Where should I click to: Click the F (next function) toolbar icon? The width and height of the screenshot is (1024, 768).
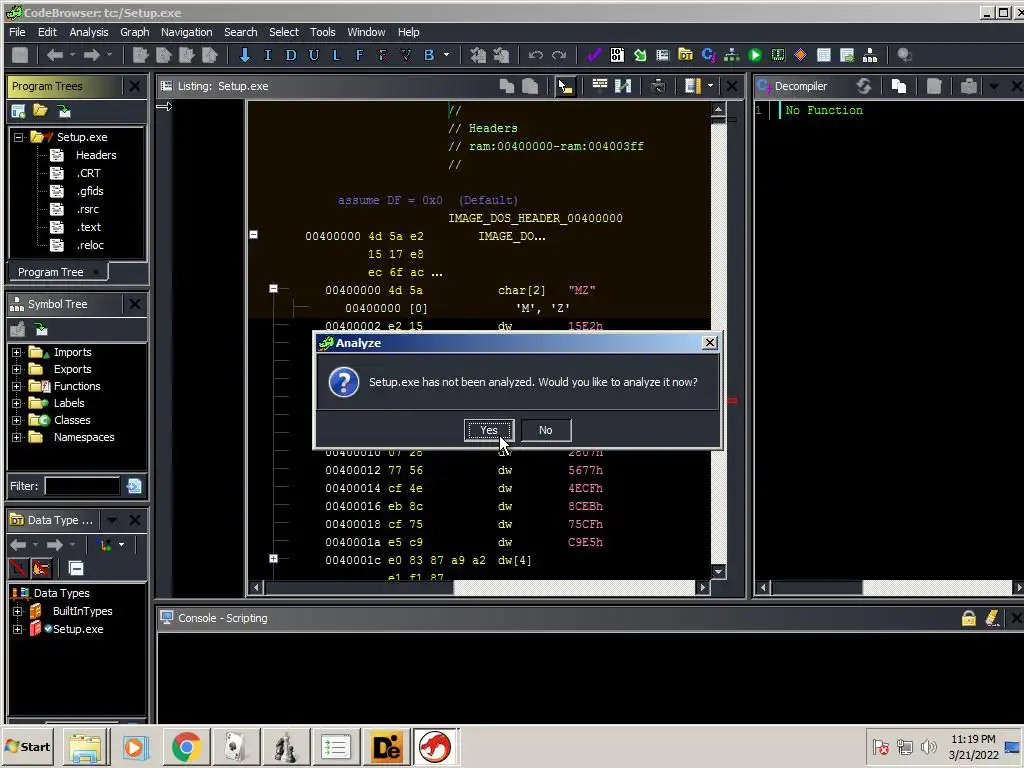click(x=359, y=55)
